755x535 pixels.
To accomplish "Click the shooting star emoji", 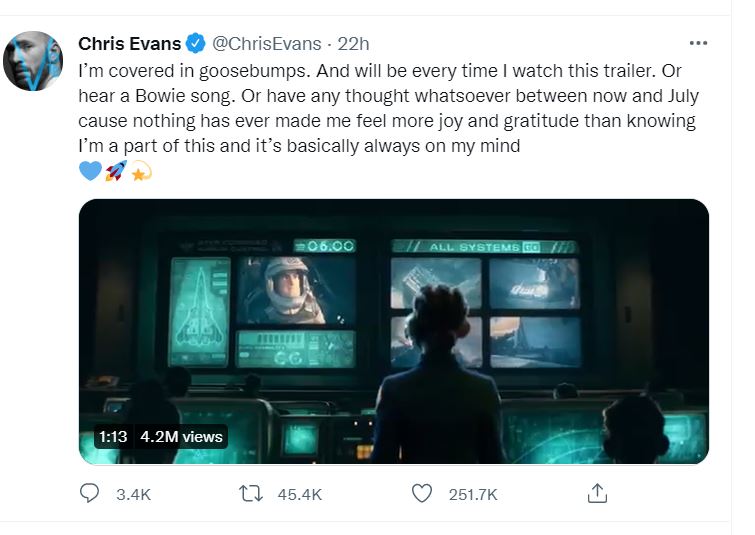I will click(x=139, y=171).
